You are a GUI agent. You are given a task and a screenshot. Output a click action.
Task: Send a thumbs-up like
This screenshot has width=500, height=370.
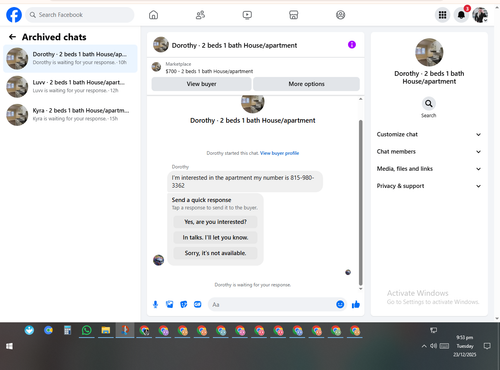(356, 304)
